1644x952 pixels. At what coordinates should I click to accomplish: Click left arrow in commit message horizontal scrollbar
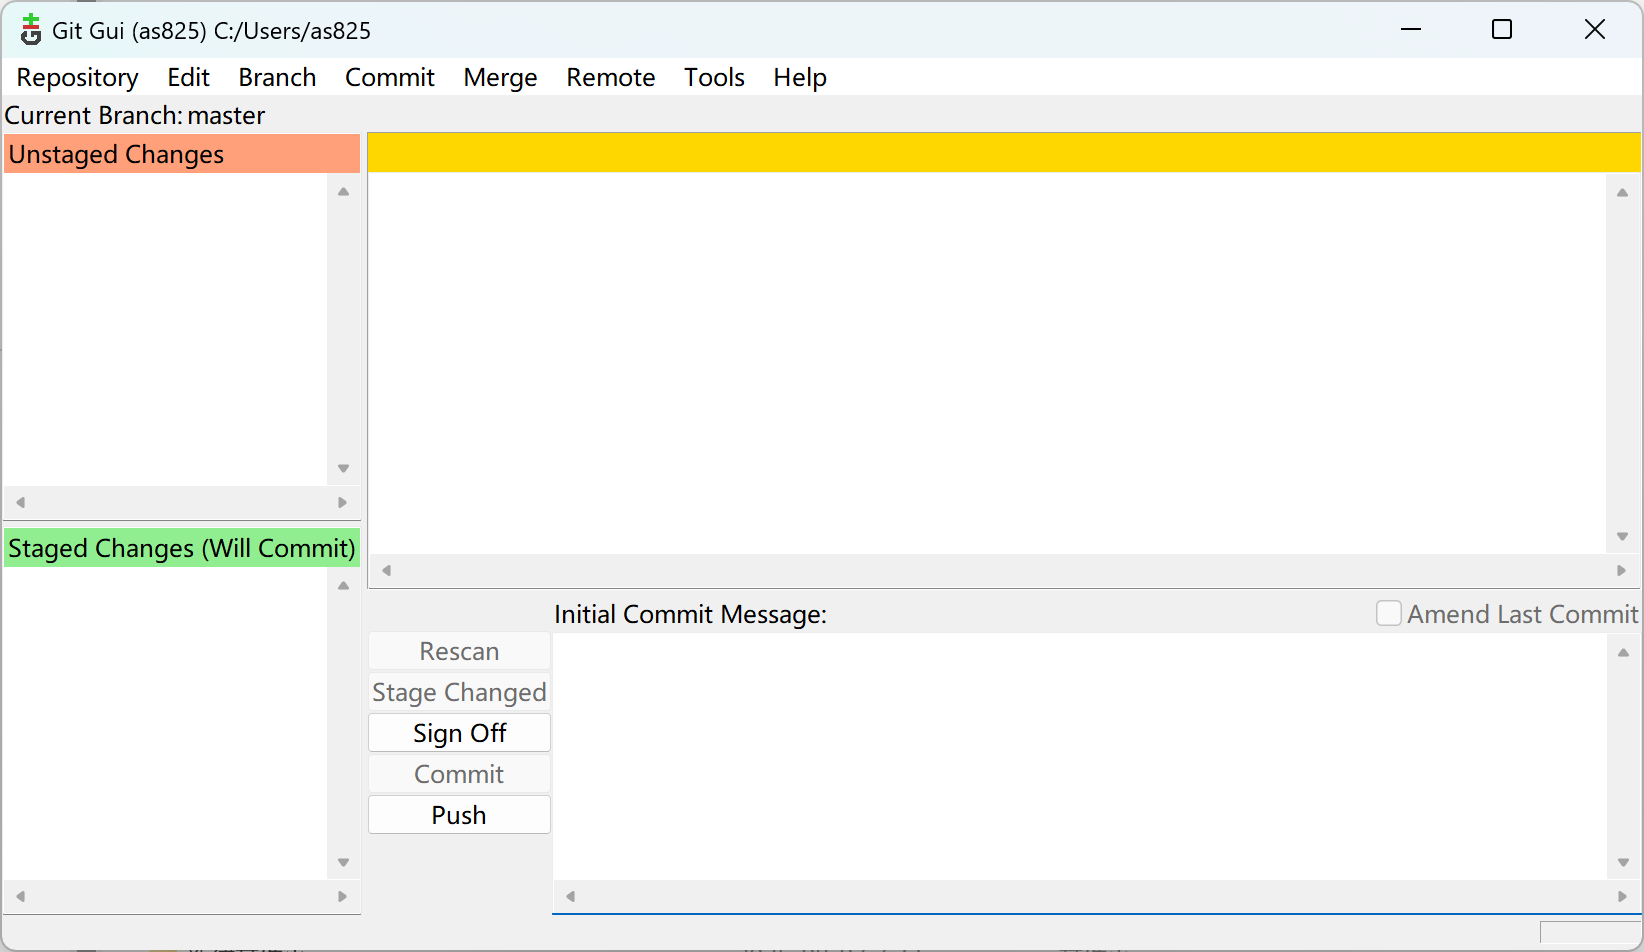[x=570, y=896]
